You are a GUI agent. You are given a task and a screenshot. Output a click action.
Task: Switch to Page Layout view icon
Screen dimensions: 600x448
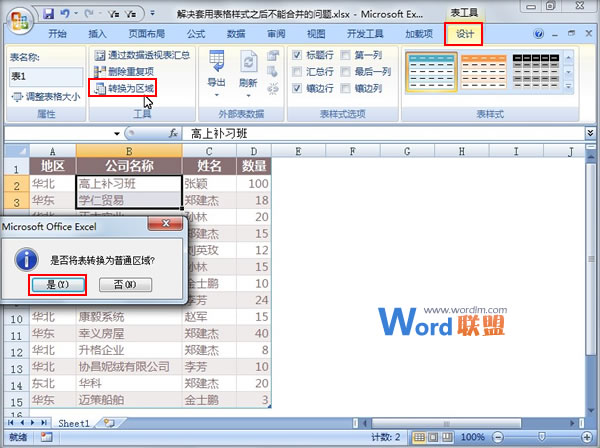pos(433,437)
